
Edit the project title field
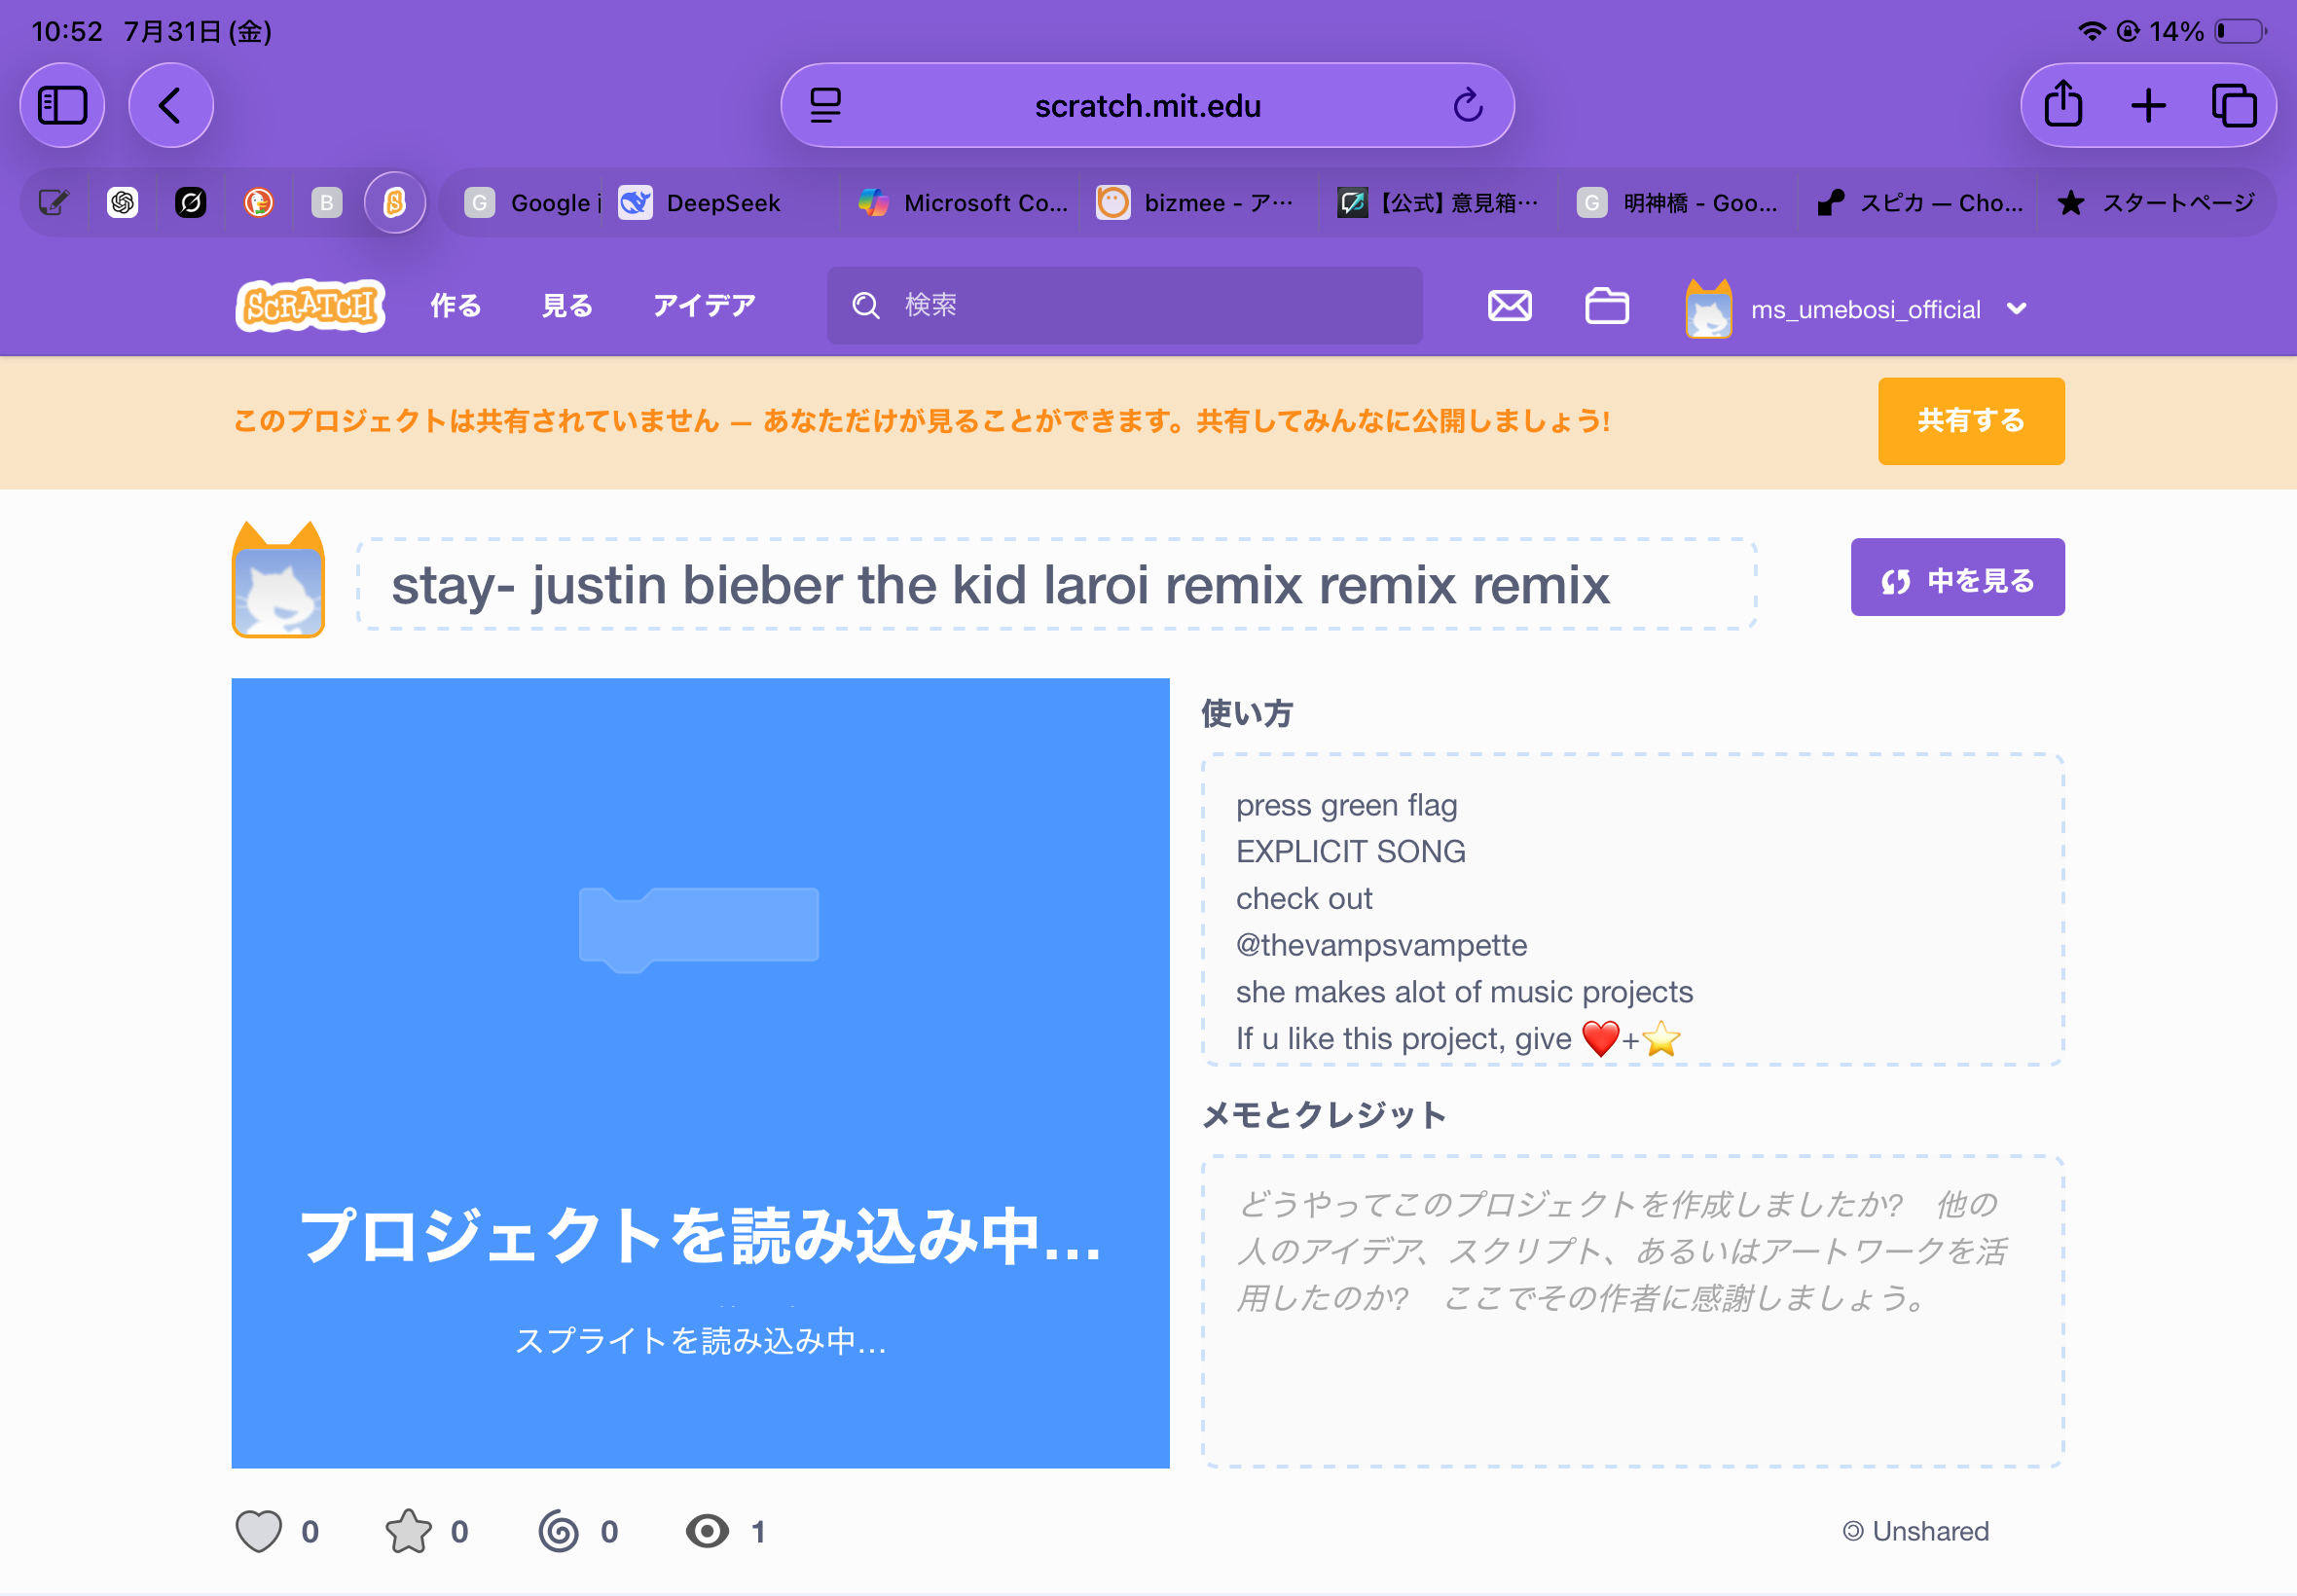point(1056,584)
